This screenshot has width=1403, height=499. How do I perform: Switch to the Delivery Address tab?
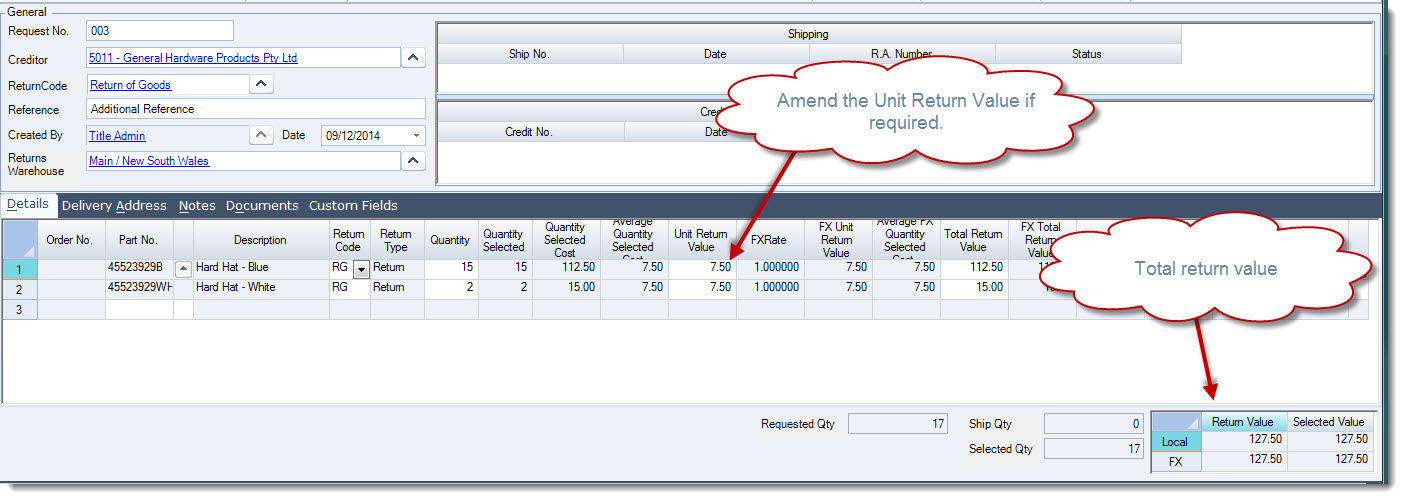tap(114, 205)
